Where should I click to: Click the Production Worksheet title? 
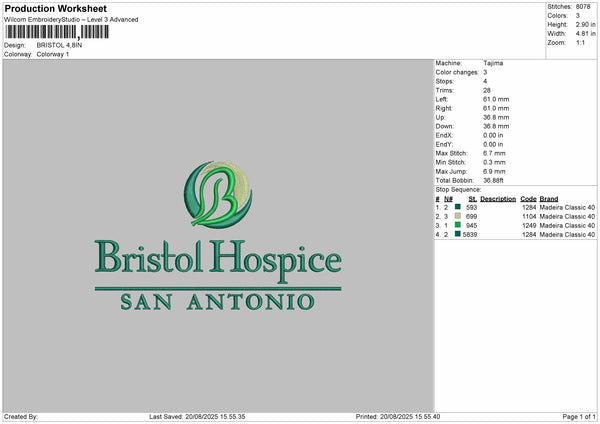point(56,8)
